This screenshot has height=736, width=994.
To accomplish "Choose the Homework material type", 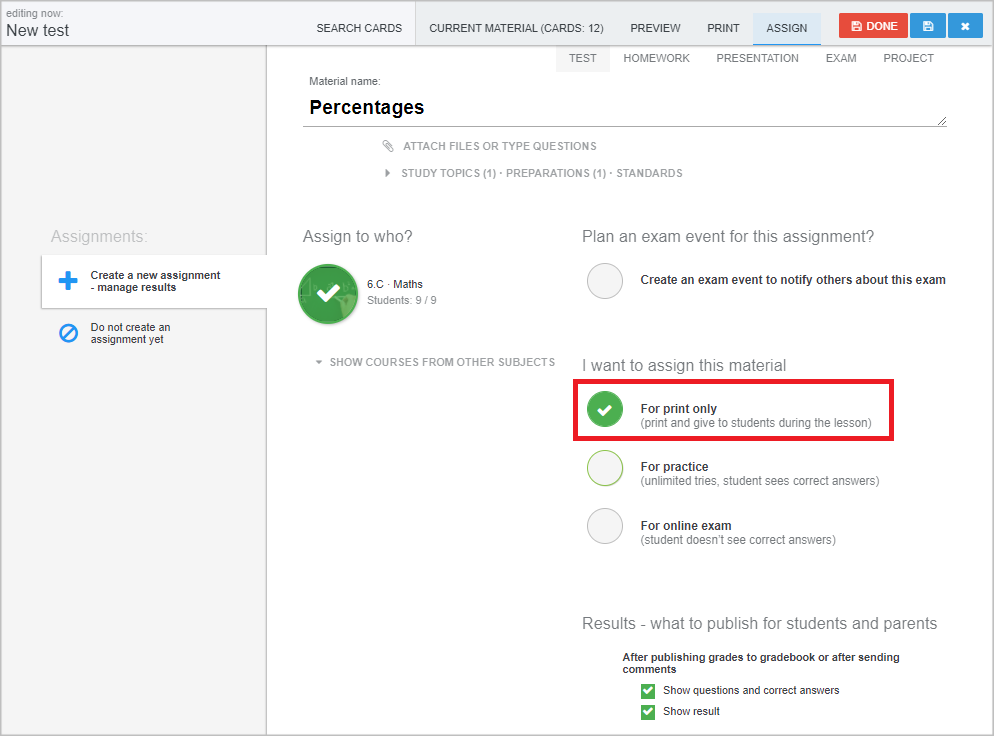I will (656, 58).
